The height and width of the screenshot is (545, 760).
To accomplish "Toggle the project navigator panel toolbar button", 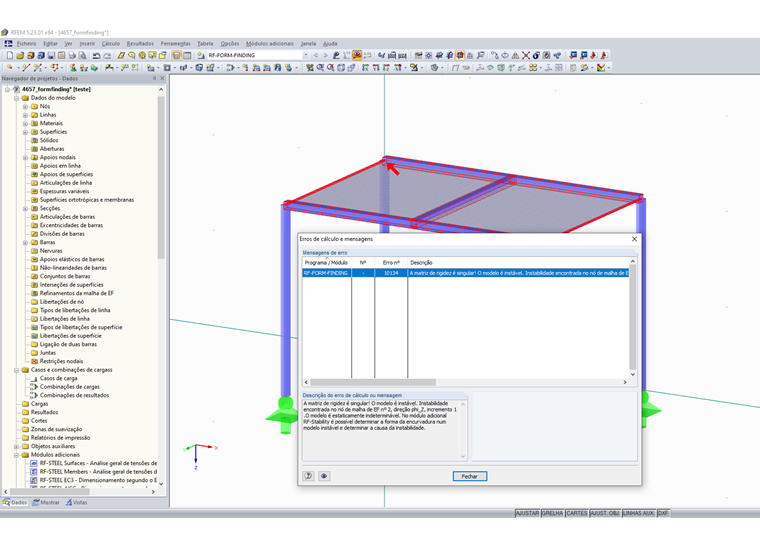I will point(176,55).
